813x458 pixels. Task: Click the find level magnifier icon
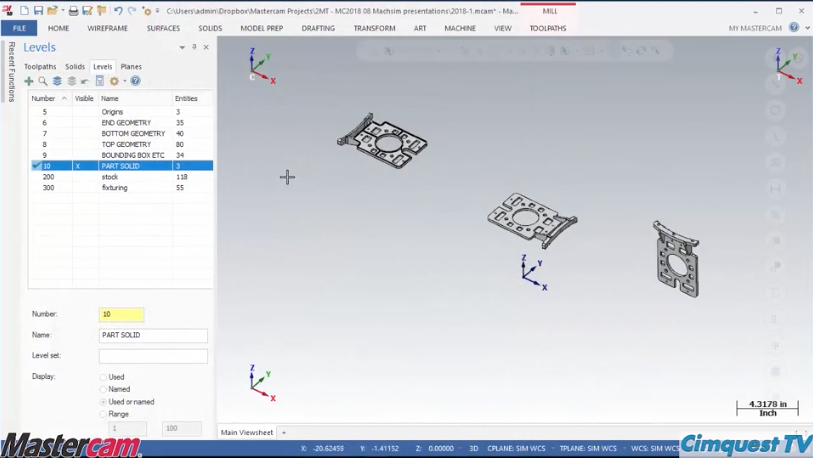43,81
